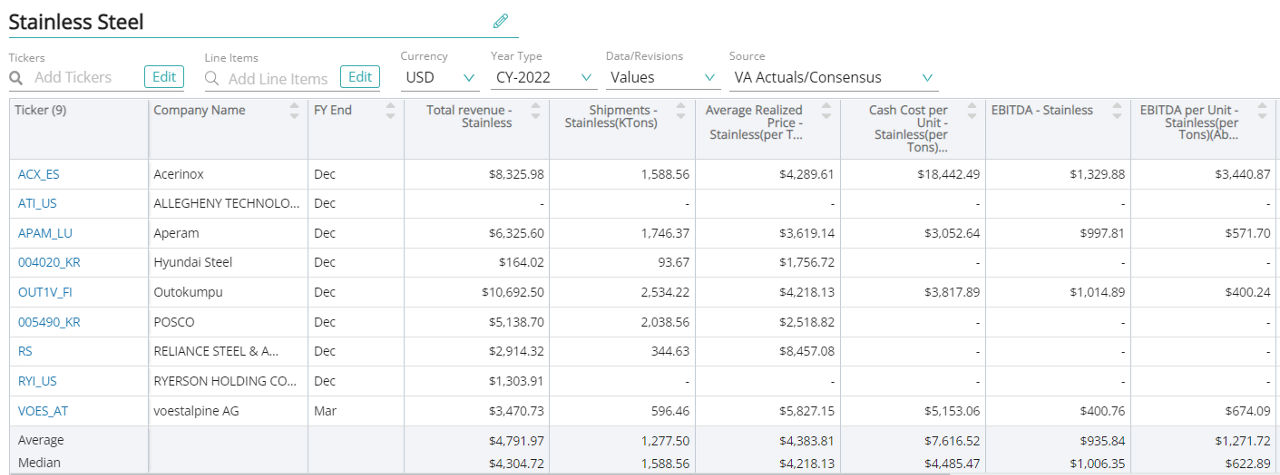Image resolution: width=1280 pixels, height=475 pixels.
Task: Open the RS ticker link
Action: coord(25,351)
